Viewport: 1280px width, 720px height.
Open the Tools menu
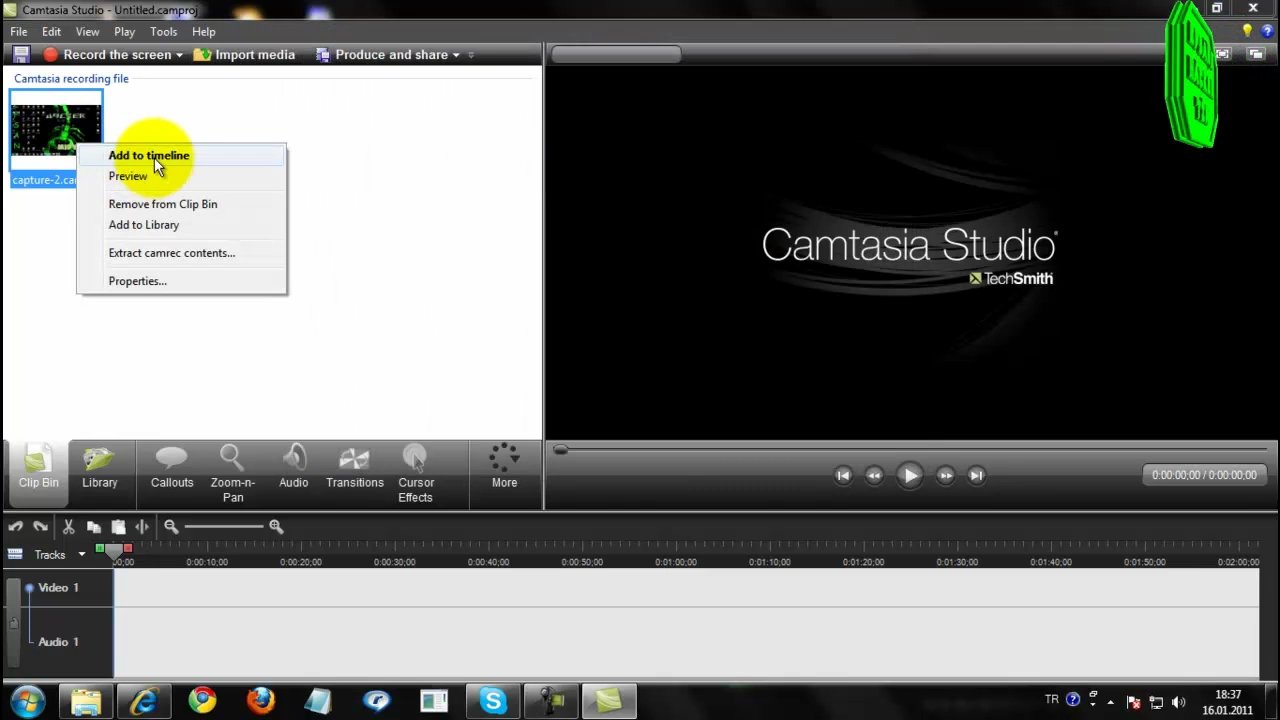(163, 32)
